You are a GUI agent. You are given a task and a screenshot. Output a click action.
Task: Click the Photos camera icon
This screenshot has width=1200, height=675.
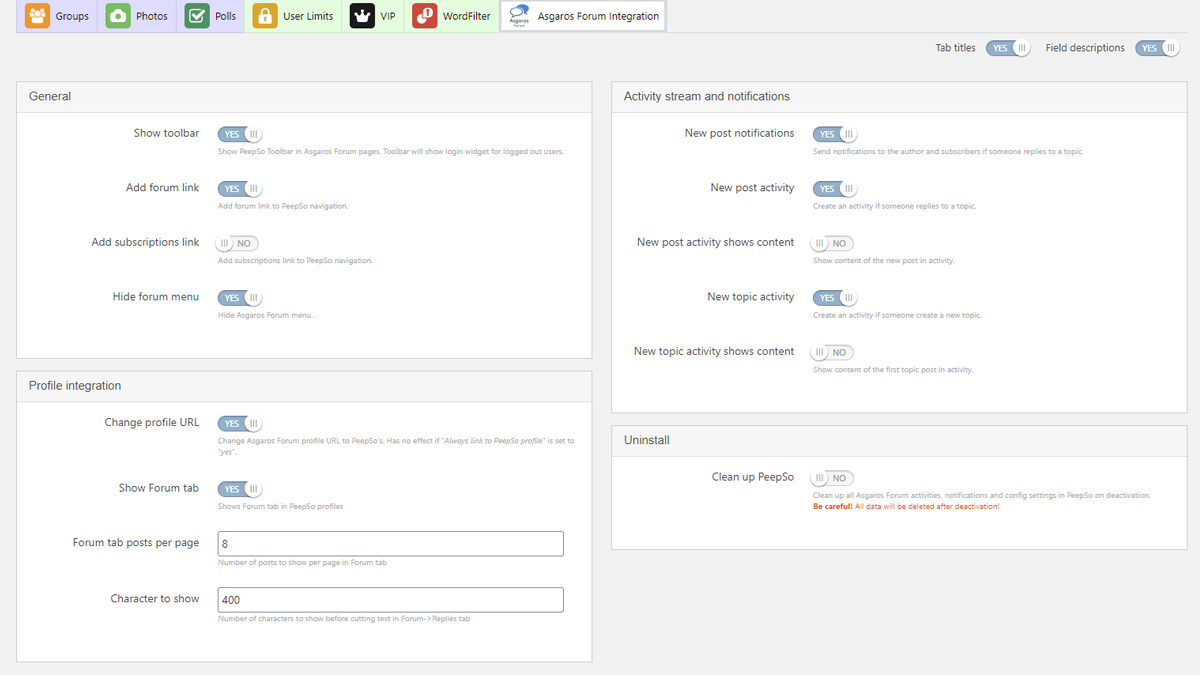coord(118,16)
